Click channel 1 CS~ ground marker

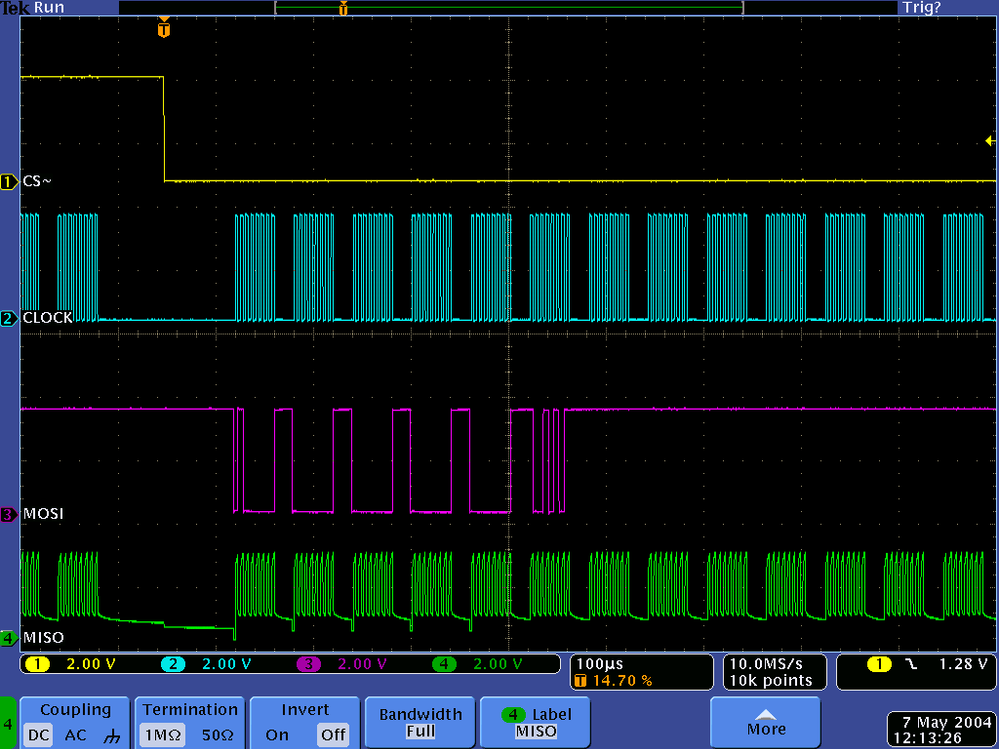[x=9, y=182]
